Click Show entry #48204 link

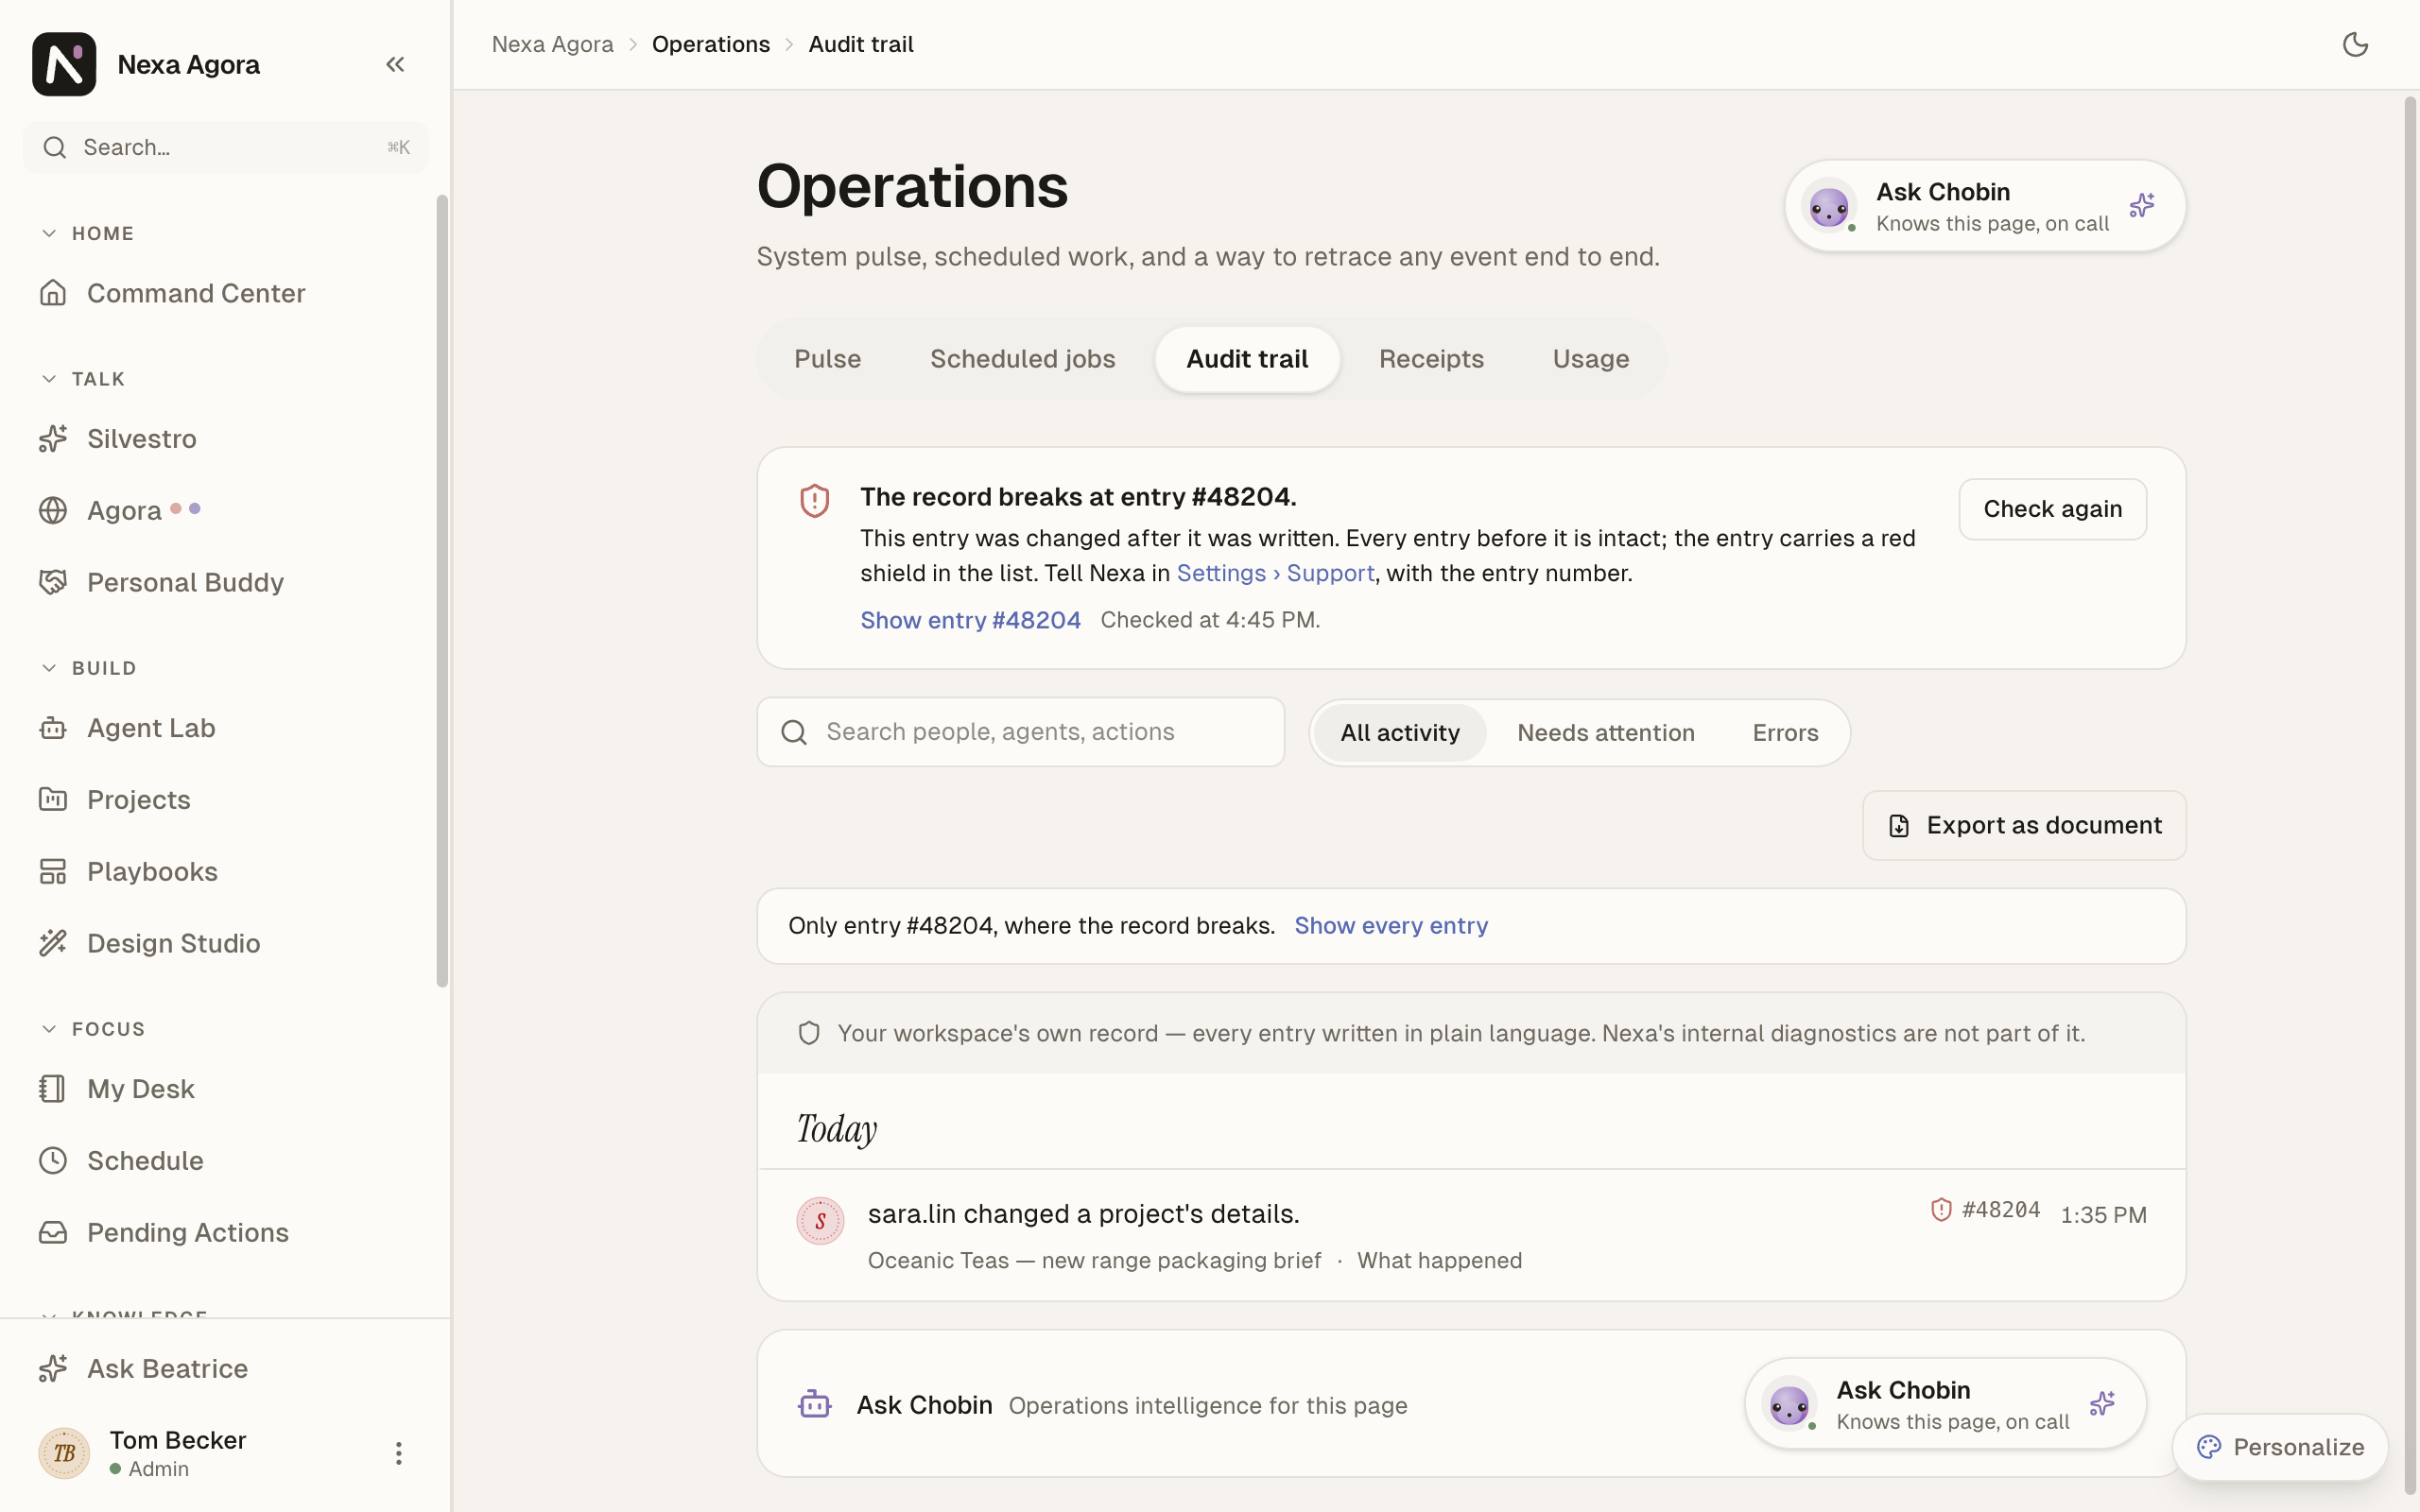tap(970, 620)
